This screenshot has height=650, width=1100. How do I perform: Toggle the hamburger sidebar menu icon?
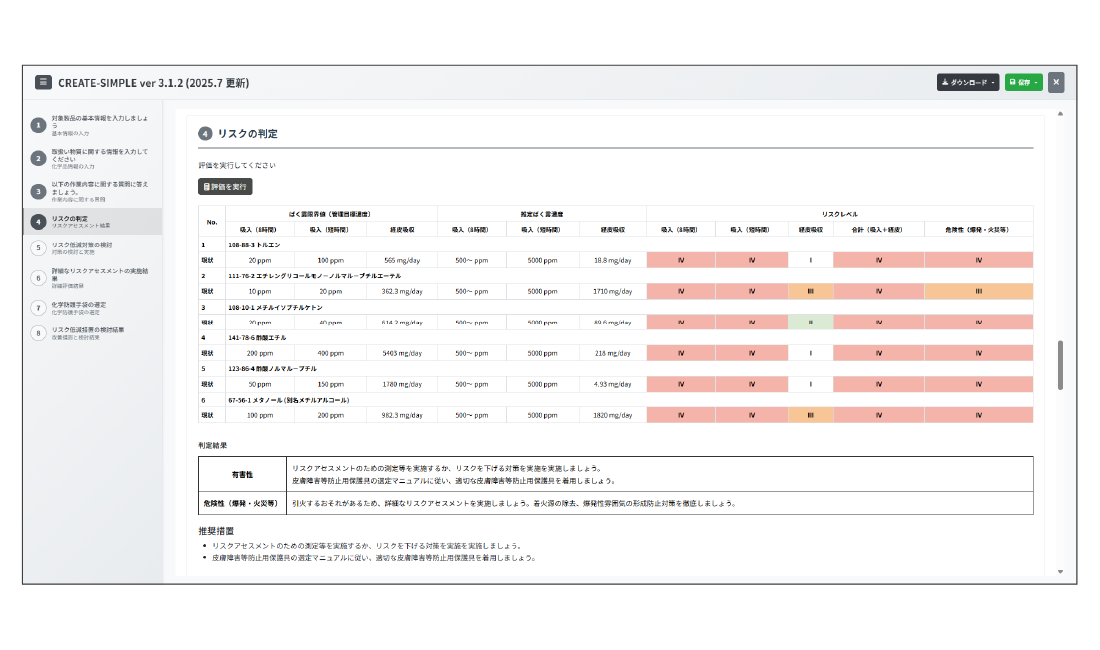[x=43, y=82]
